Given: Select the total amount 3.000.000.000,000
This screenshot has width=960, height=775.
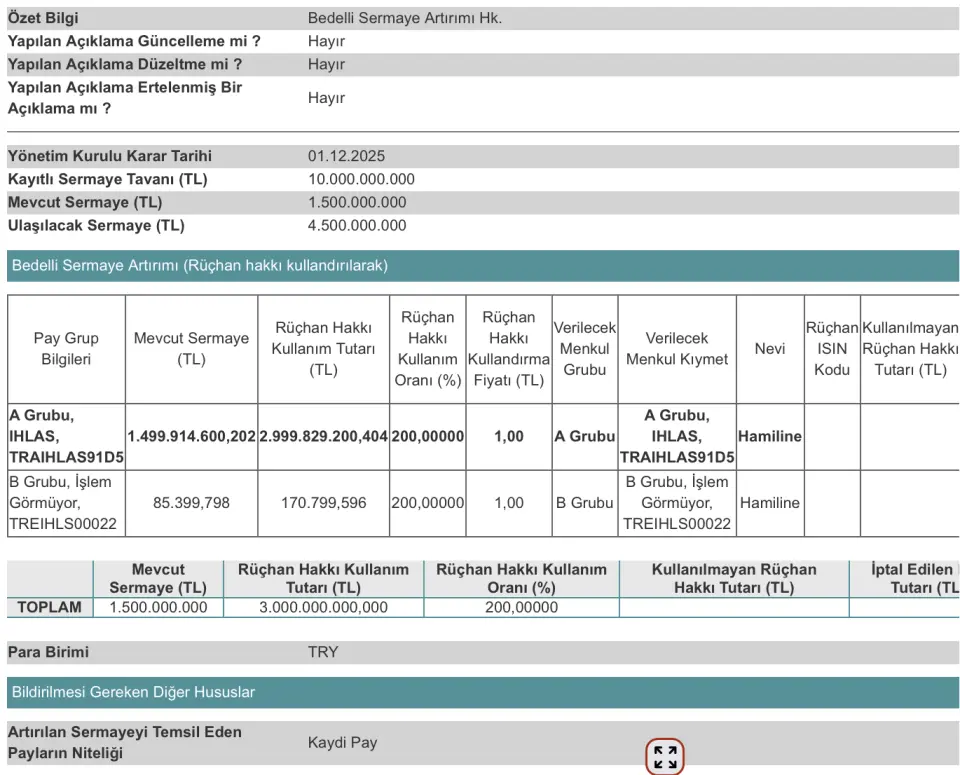Looking at the screenshot, I should coord(323,607).
